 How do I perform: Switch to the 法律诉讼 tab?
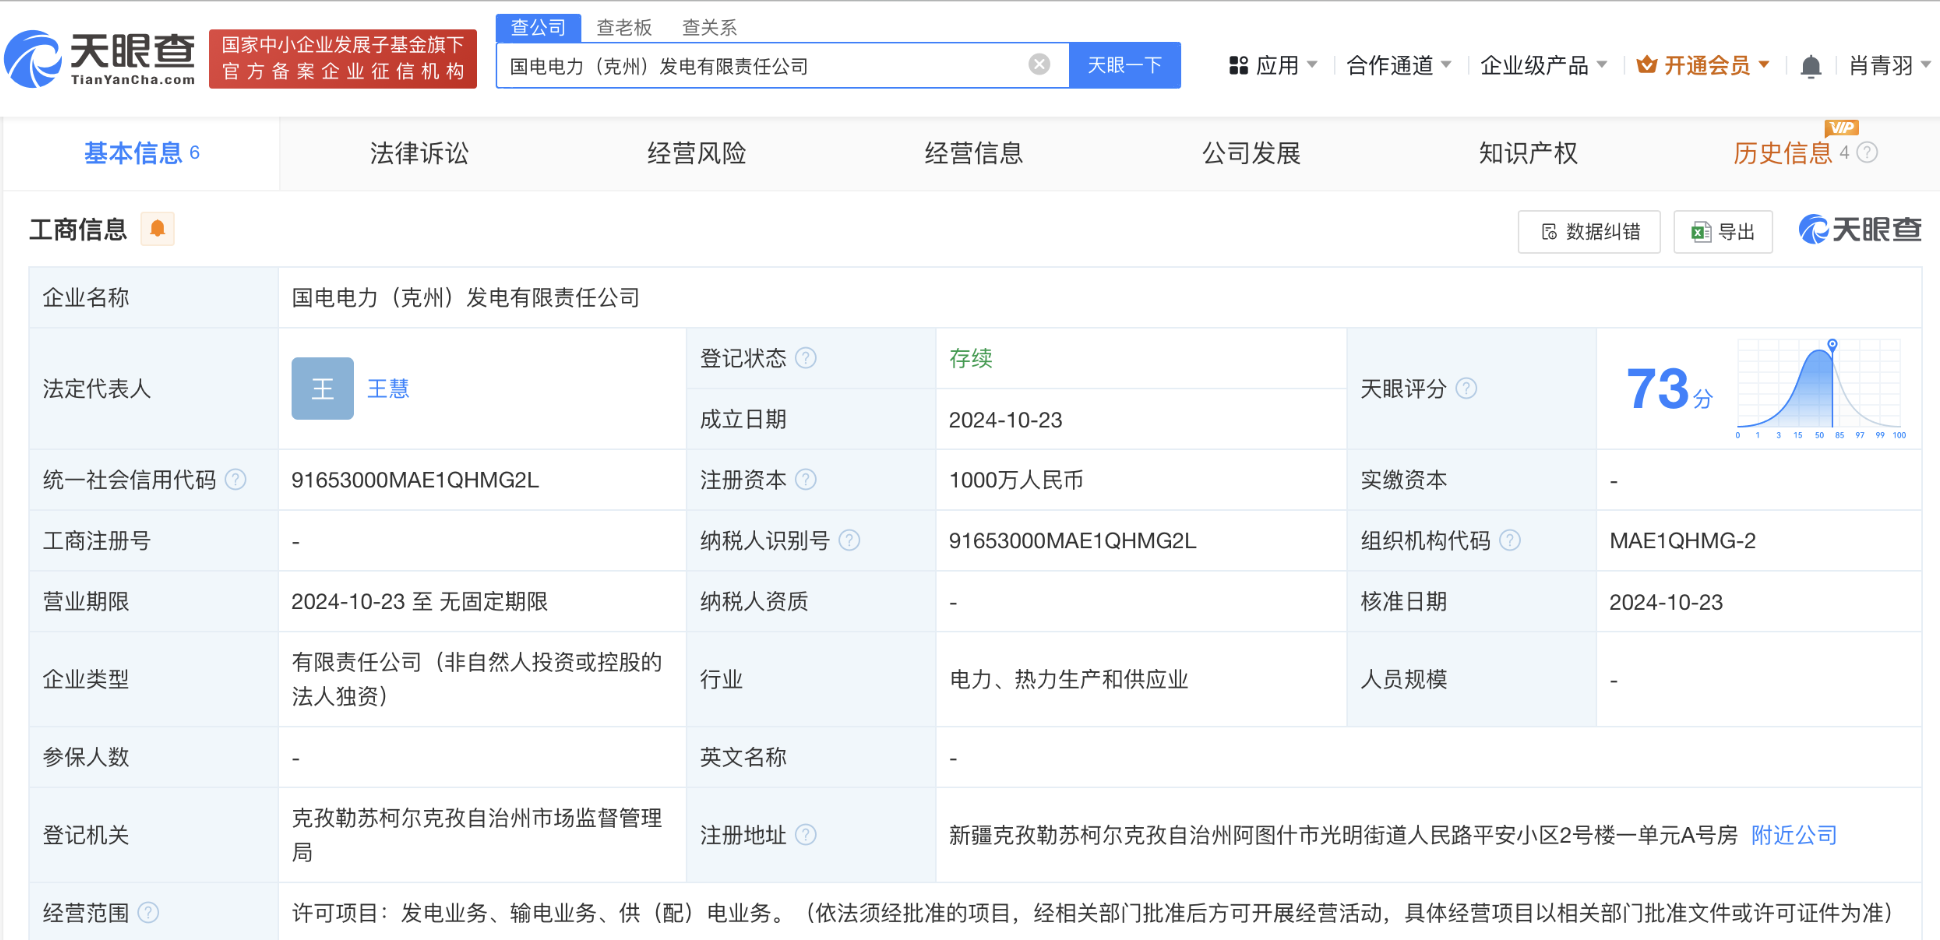pyautogui.click(x=419, y=153)
